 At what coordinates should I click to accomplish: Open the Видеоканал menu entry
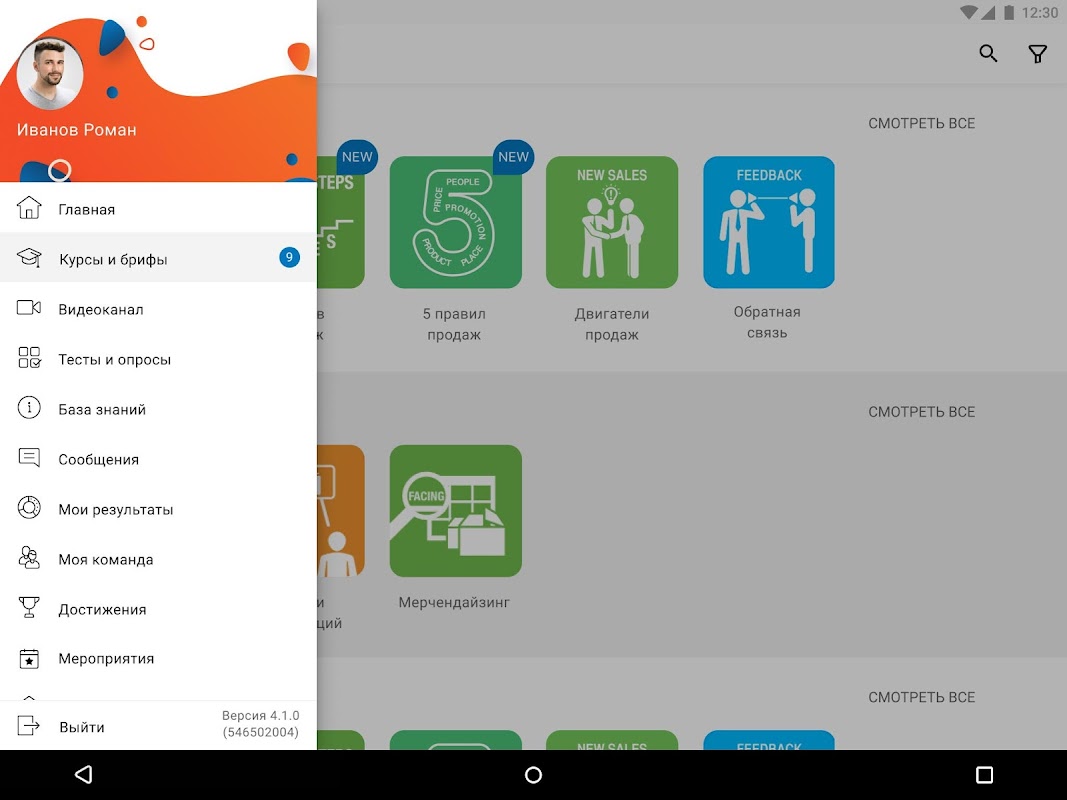[159, 308]
